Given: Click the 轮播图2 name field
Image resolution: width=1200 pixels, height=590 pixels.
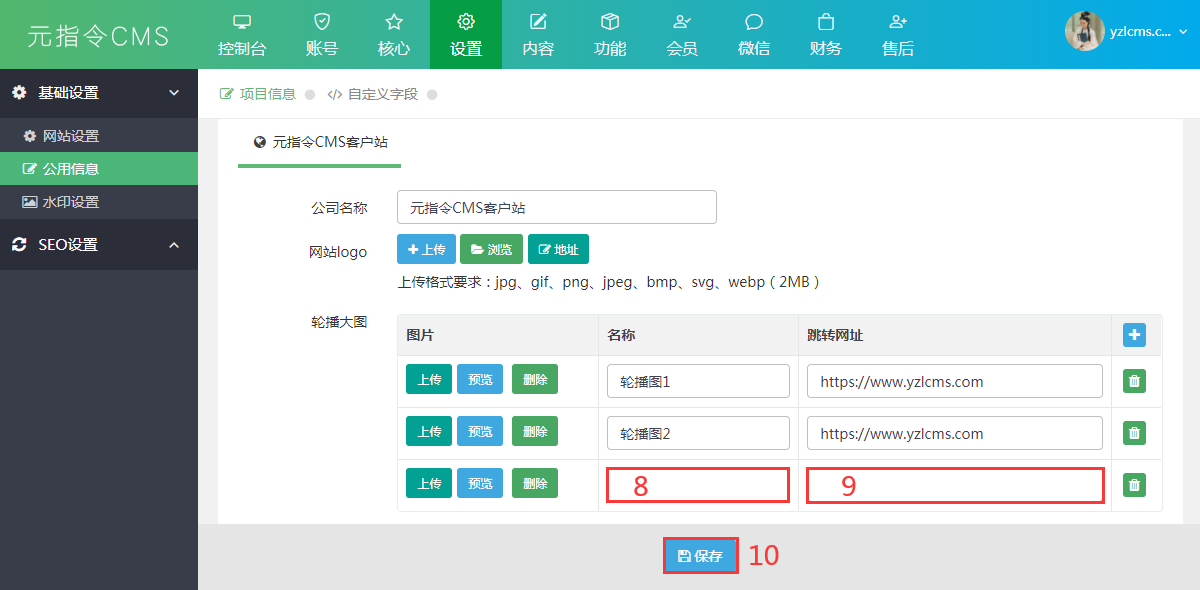Looking at the screenshot, I should click(698, 433).
